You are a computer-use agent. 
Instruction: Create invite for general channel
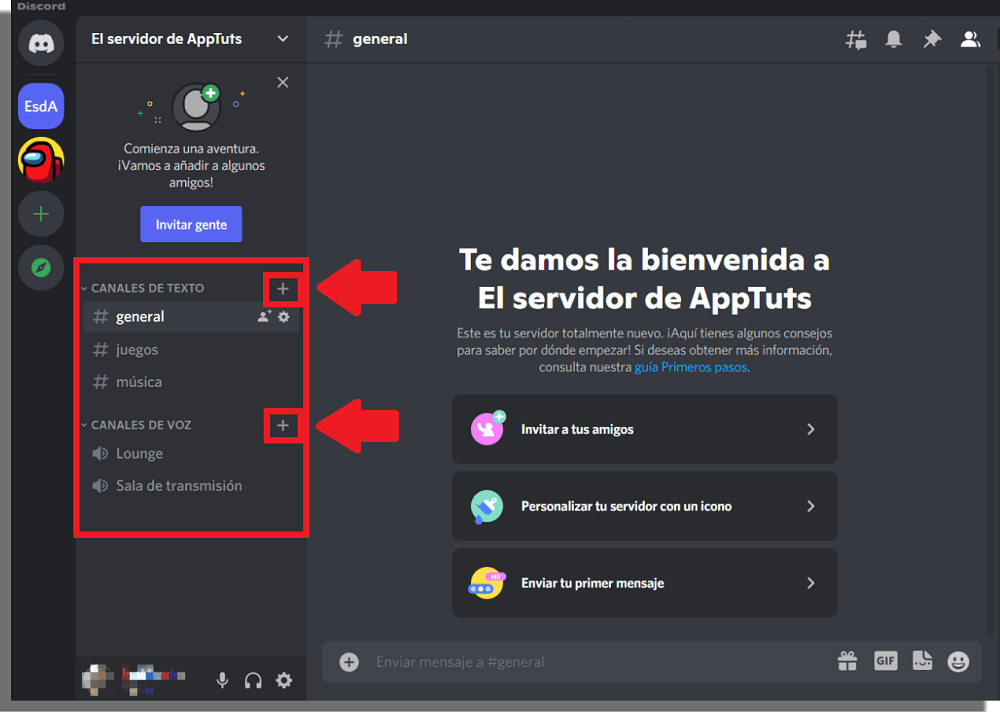click(x=264, y=316)
